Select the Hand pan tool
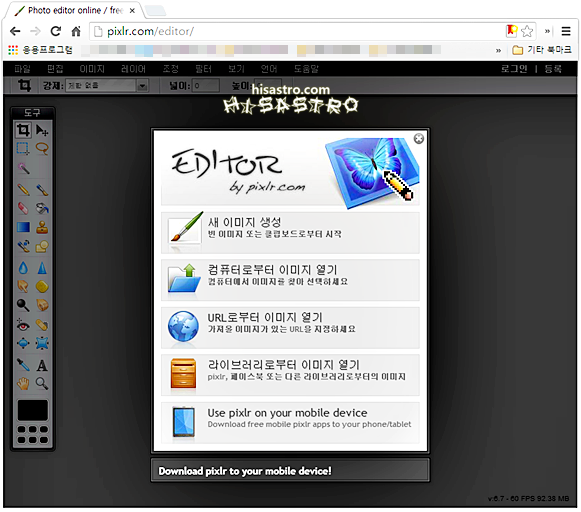581x512 pixels. click(23, 383)
